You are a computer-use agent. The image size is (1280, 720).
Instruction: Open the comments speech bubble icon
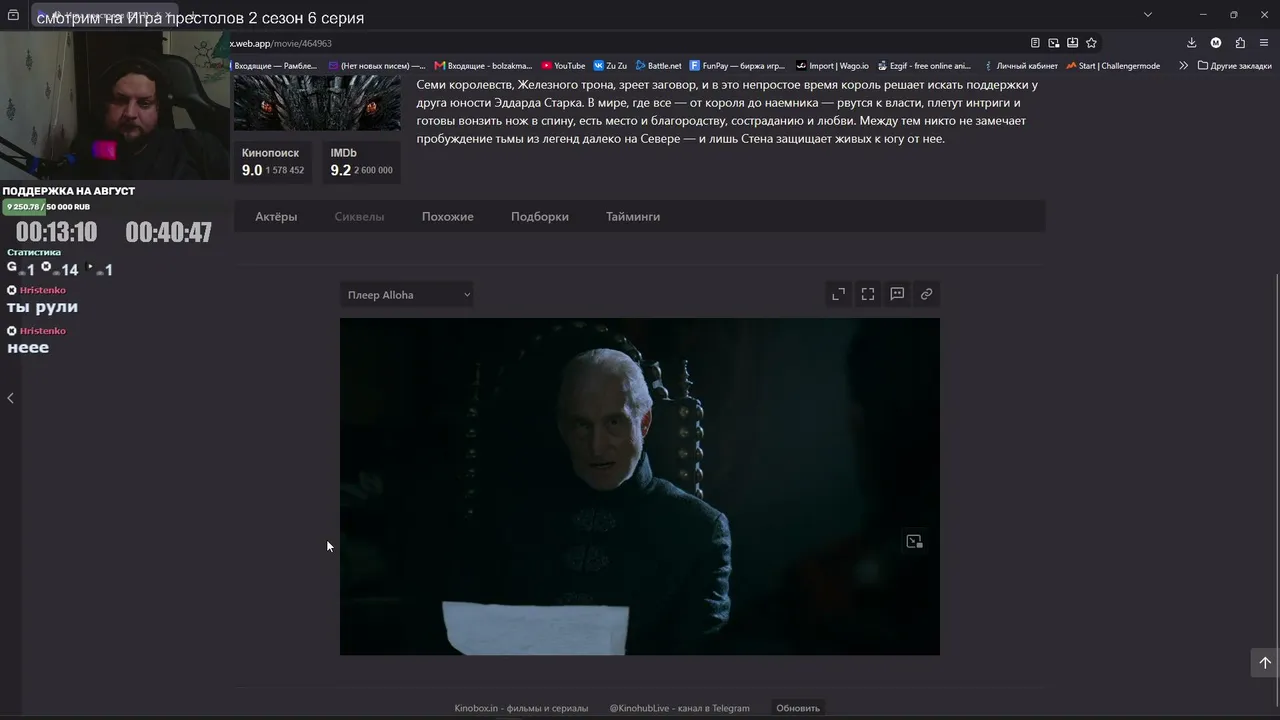(x=897, y=294)
